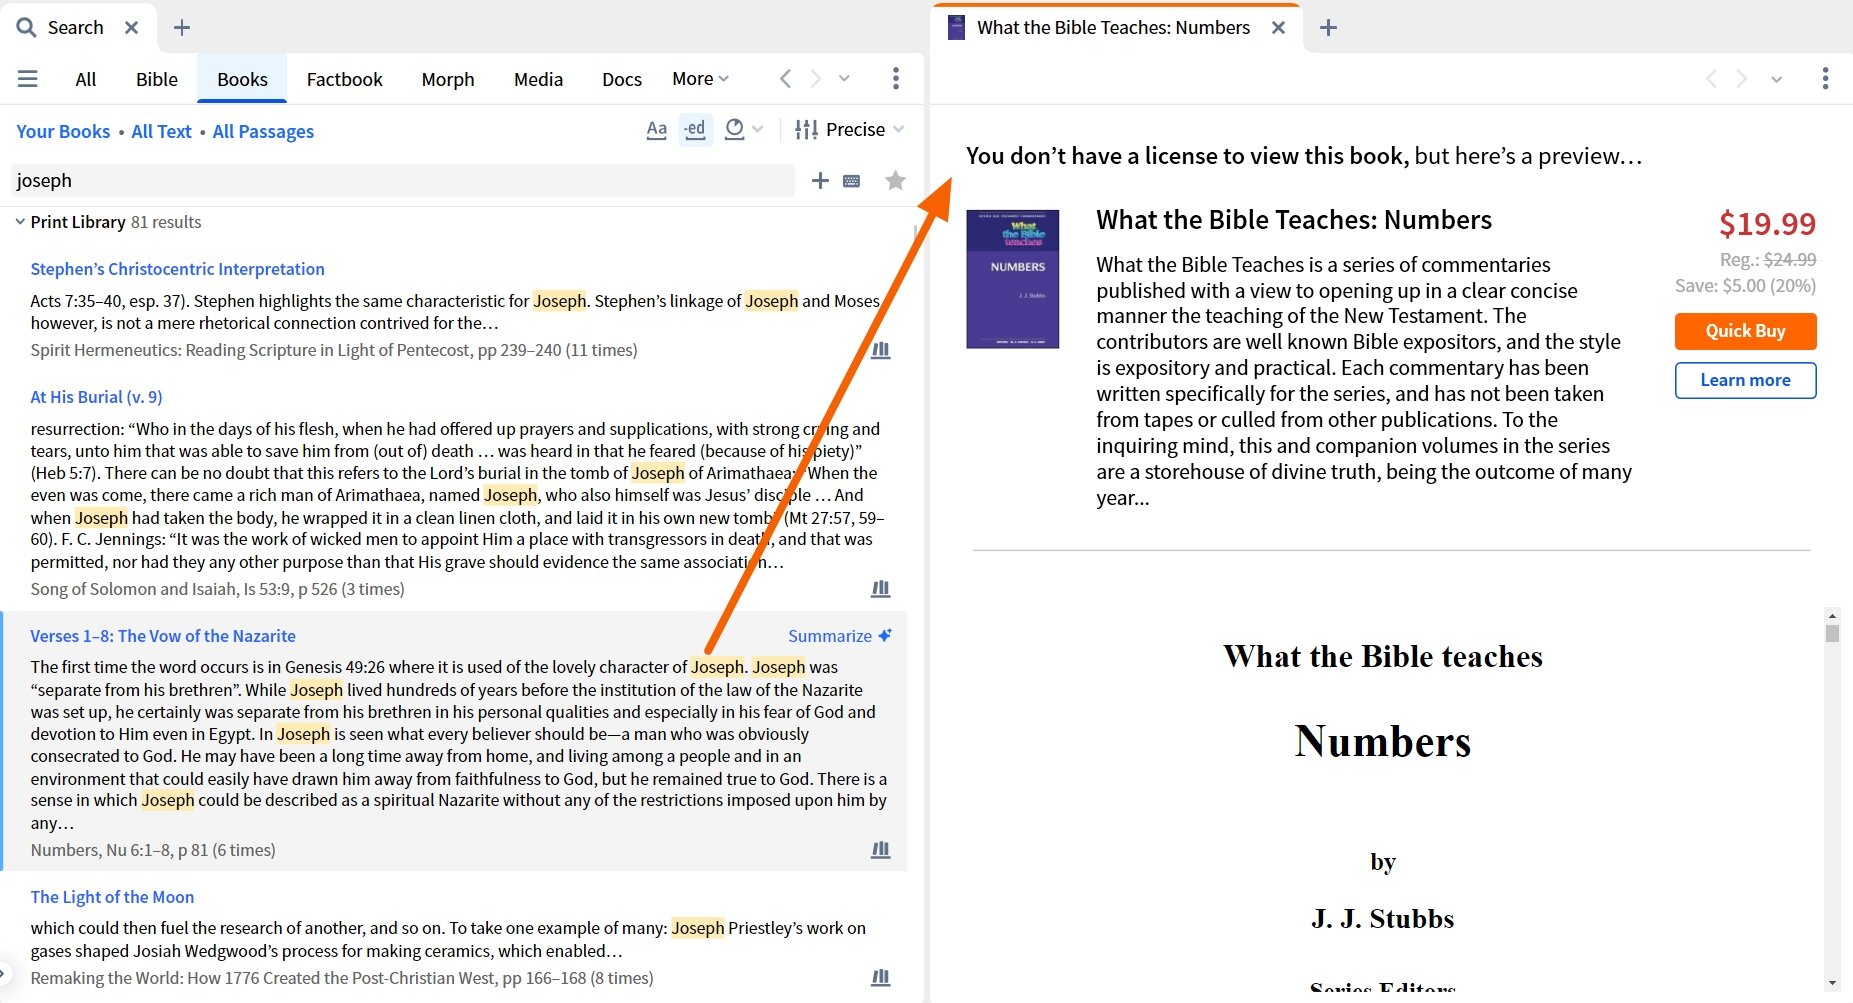Toggle the Match case (Aa) option

point(656,129)
